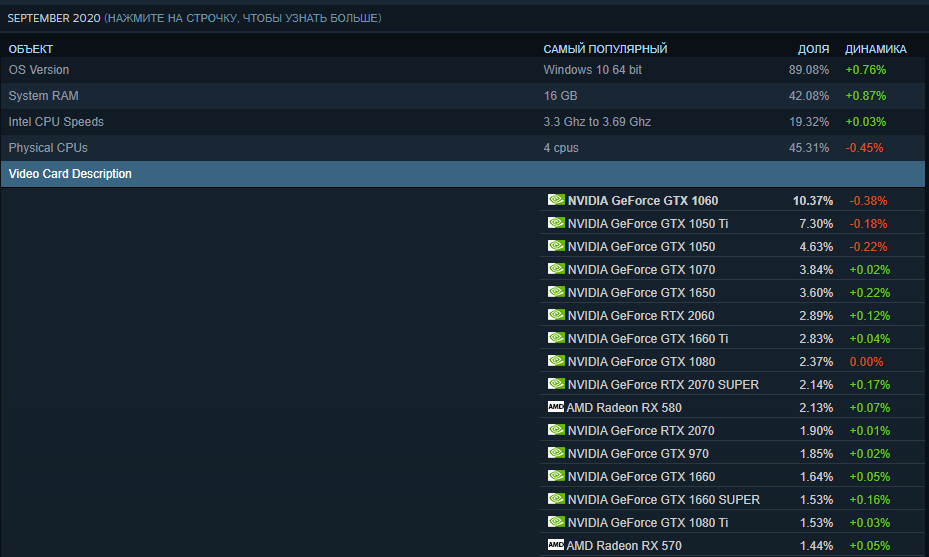Expand the System RAM row
929x557 pixels.
tap(463, 96)
